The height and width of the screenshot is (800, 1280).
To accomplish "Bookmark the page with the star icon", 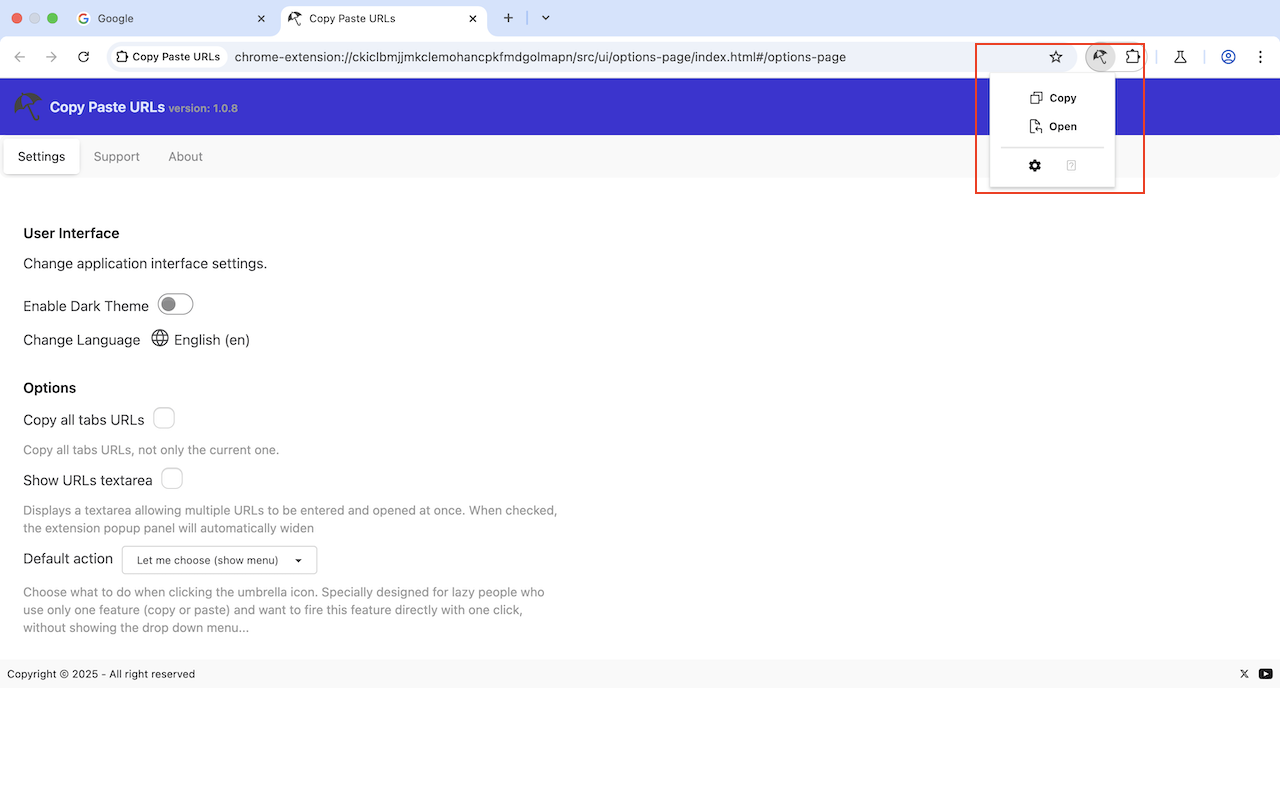I will (x=1056, y=57).
